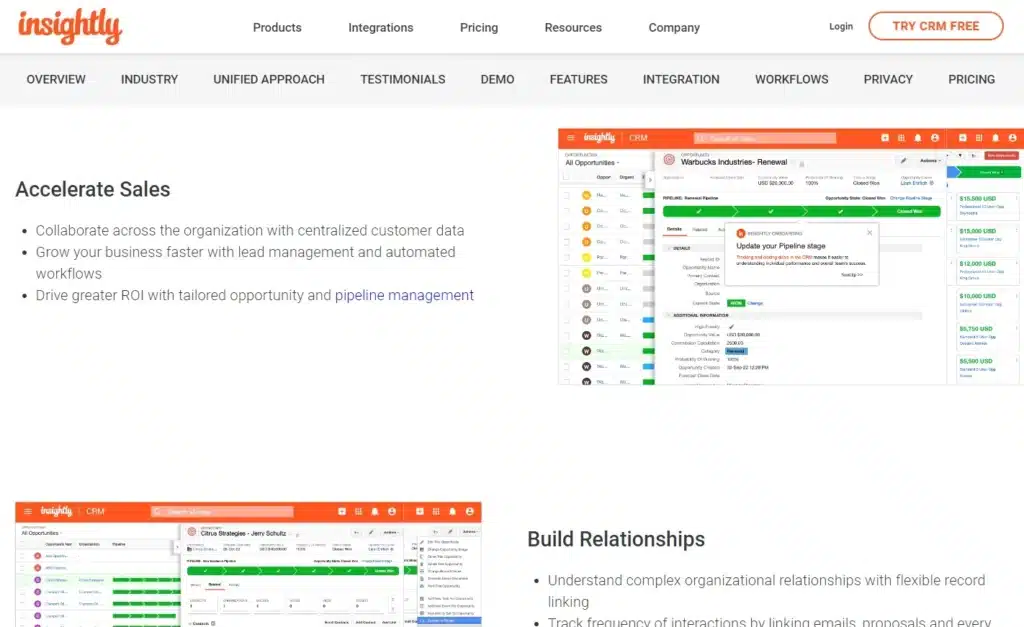This screenshot has height=627, width=1024.
Task: Open the Integrations menu item
Action: (381, 27)
